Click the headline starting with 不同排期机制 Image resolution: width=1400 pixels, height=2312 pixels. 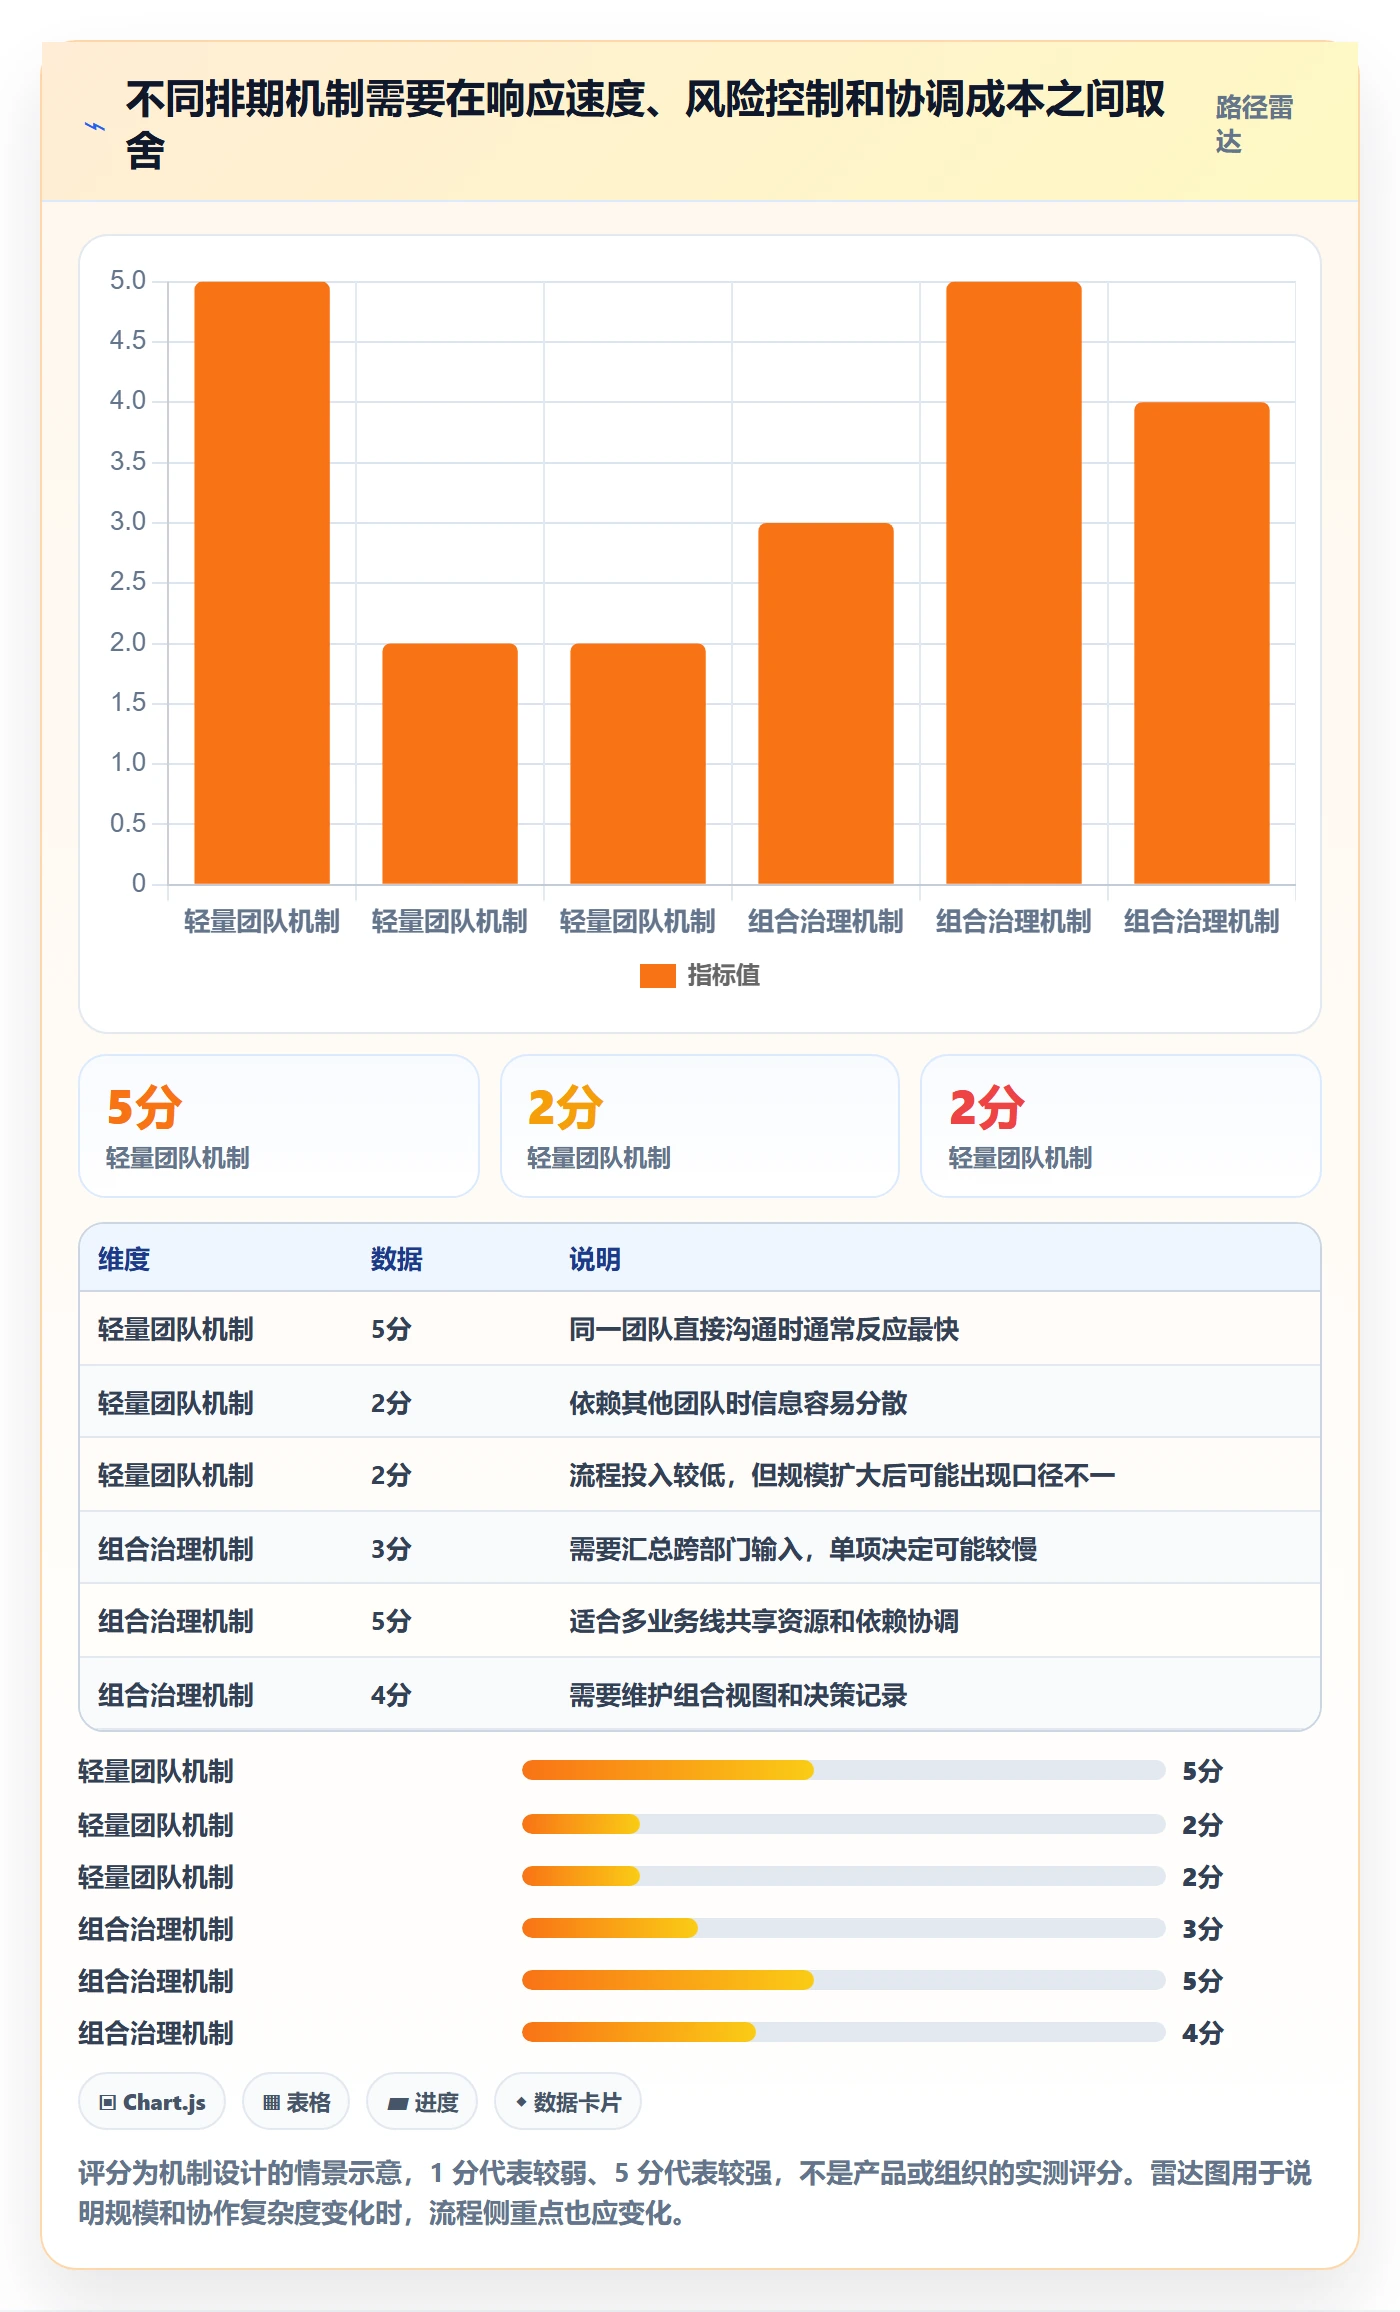645,125
